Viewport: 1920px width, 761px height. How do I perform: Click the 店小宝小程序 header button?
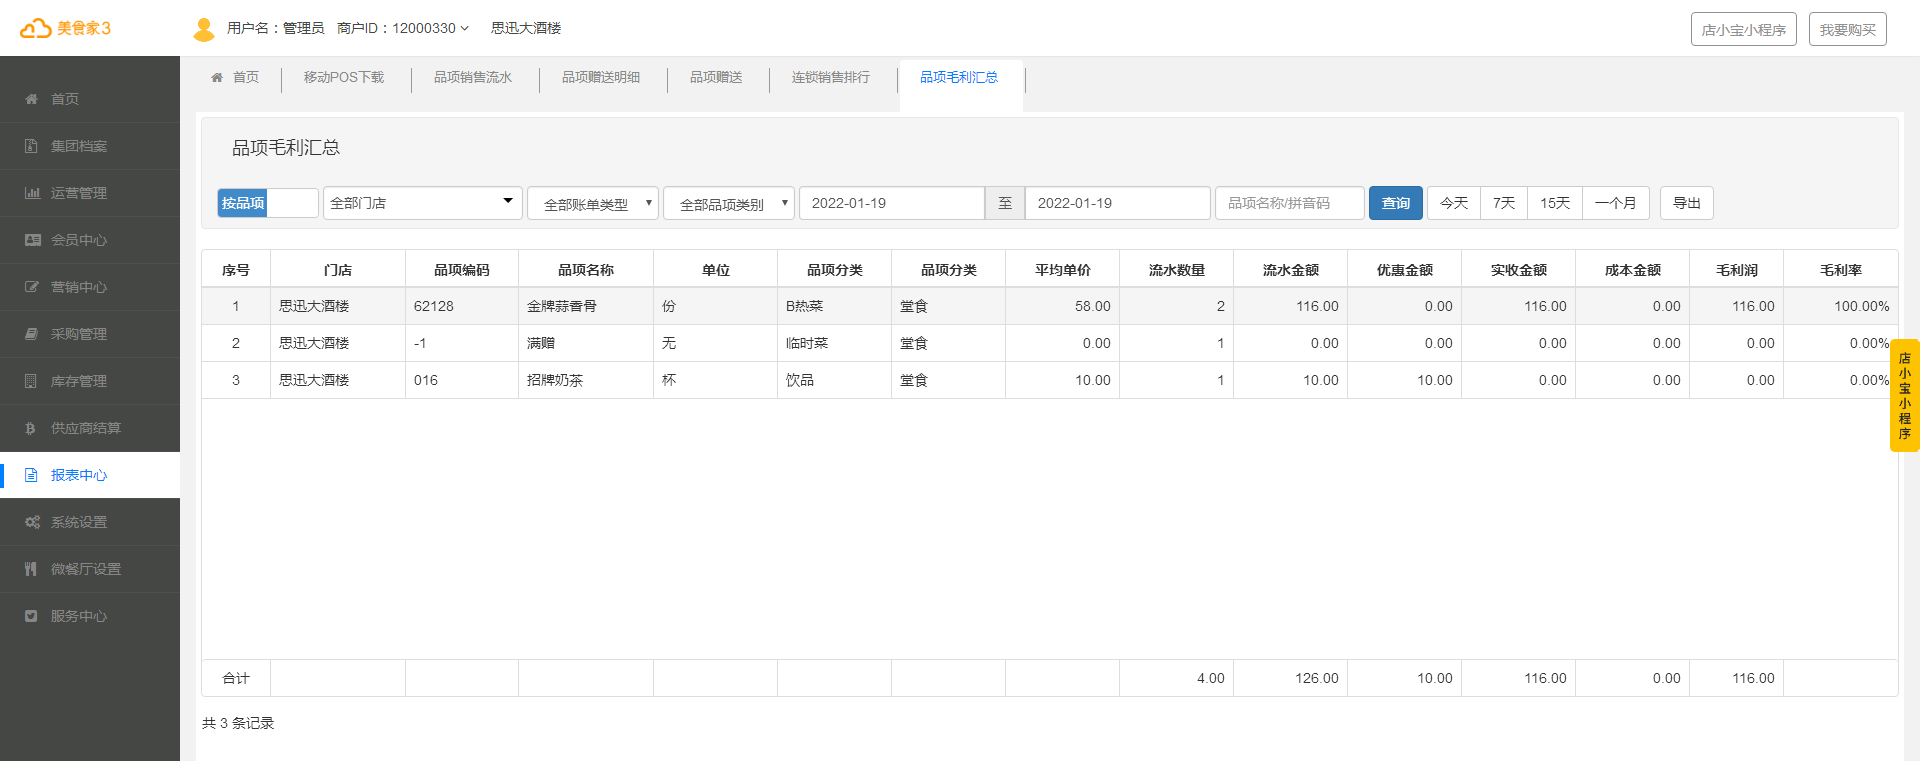[1744, 29]
